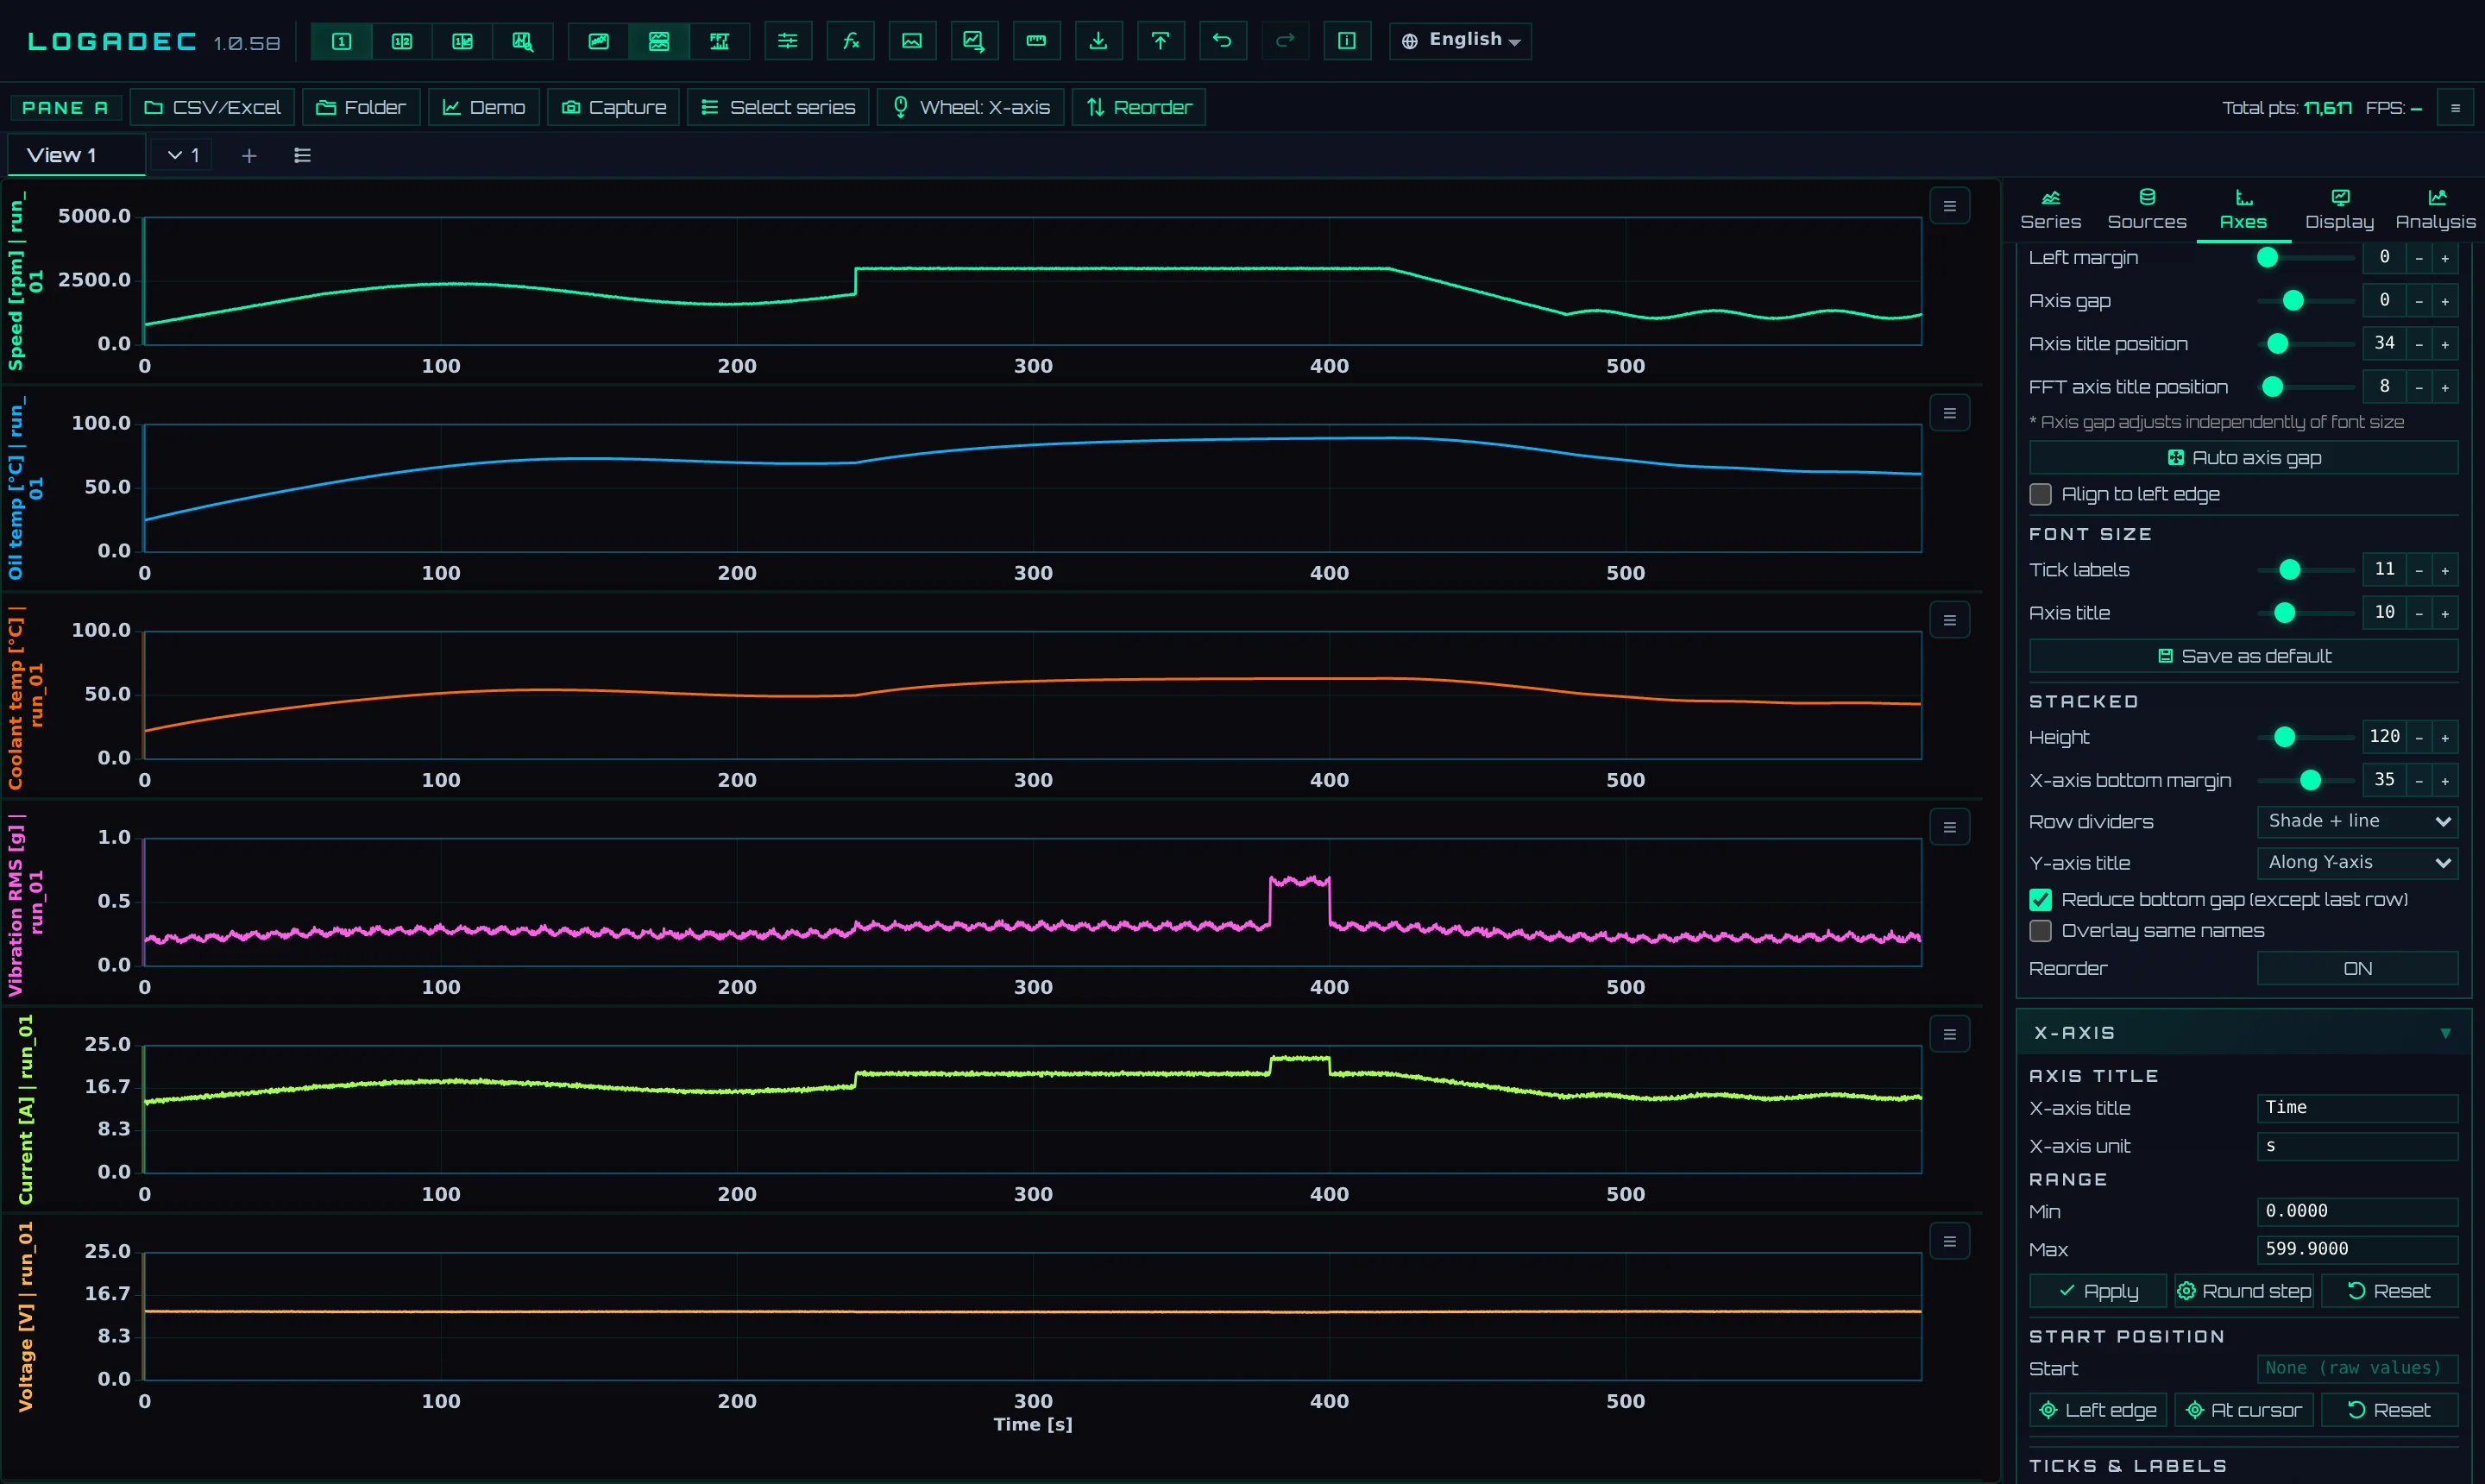This screenshot has height=1484, width=2485.
Task: Switch to the Display tab
Action: coord(2339,210)
